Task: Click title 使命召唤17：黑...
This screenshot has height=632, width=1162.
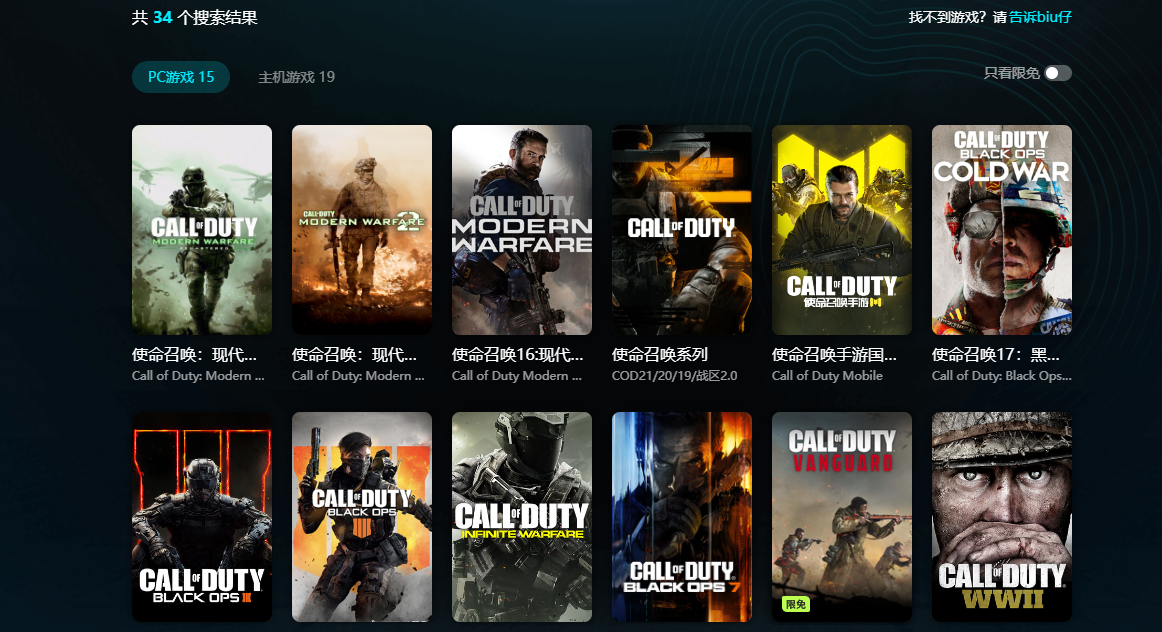Action: point(996,355)
